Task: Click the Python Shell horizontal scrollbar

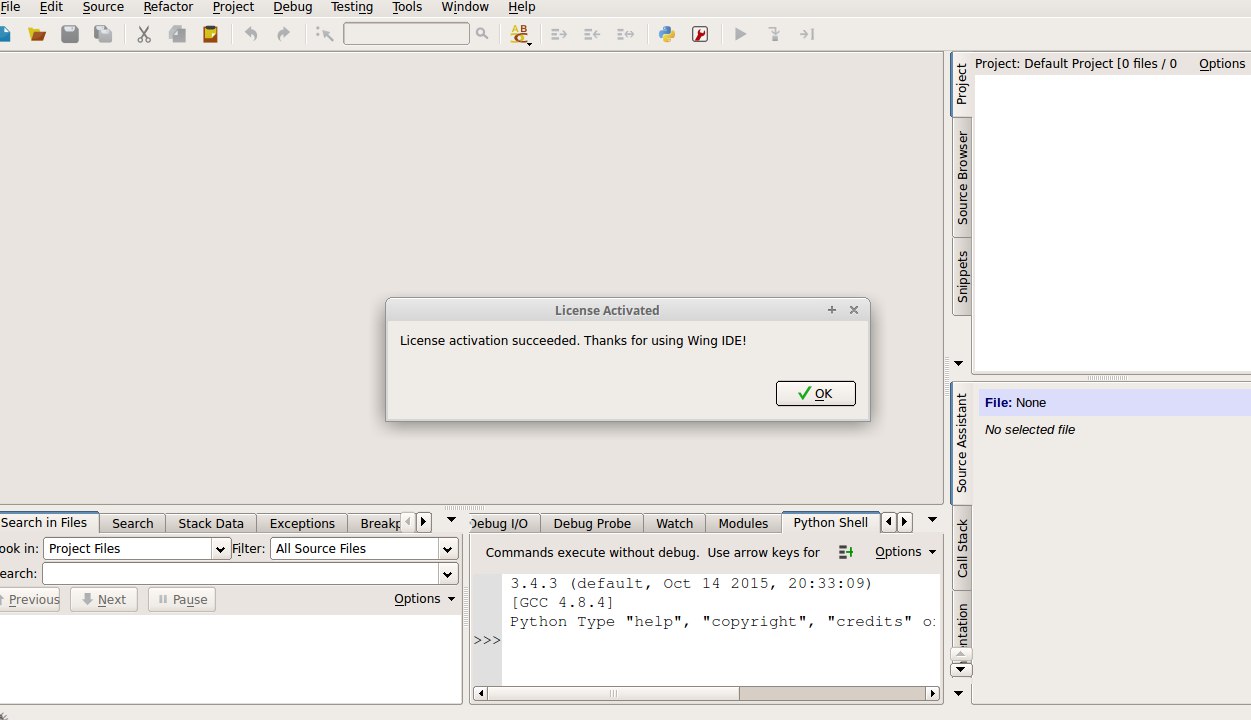Action: pyautogui.click(x=707, y=693)
